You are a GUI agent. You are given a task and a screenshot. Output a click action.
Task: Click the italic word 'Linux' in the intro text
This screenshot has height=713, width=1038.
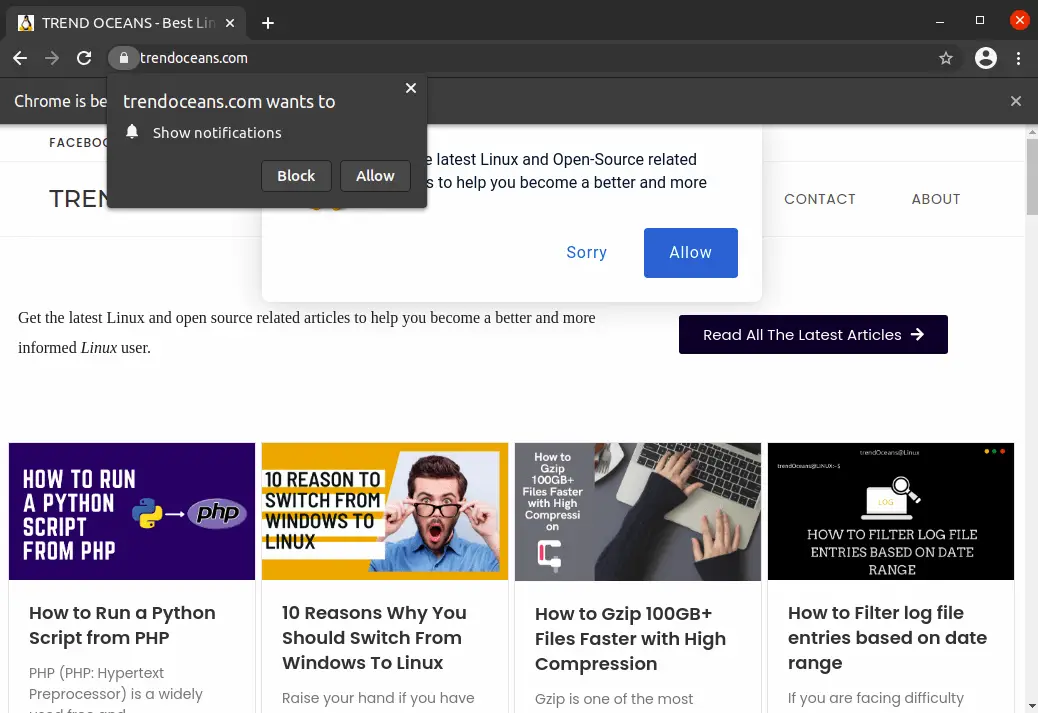(99, 348)
